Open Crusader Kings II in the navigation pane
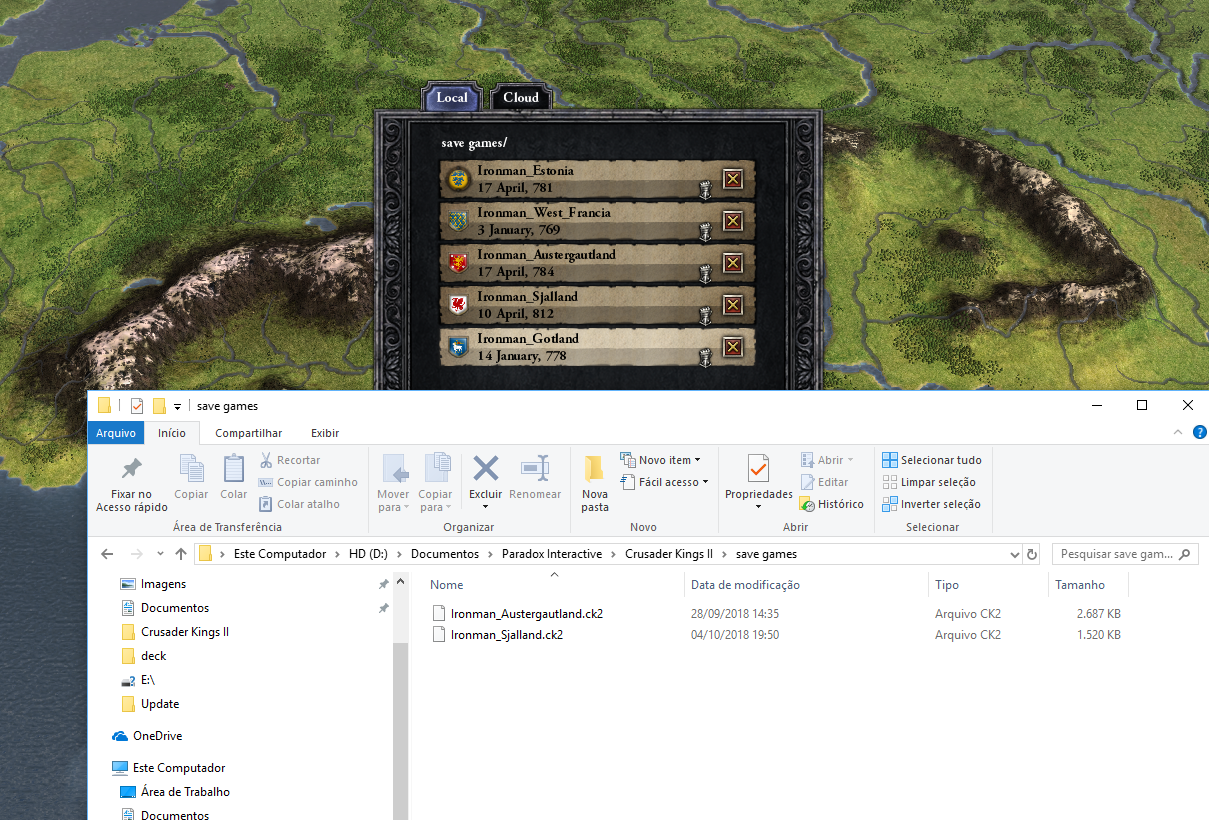 click(185, 632)
